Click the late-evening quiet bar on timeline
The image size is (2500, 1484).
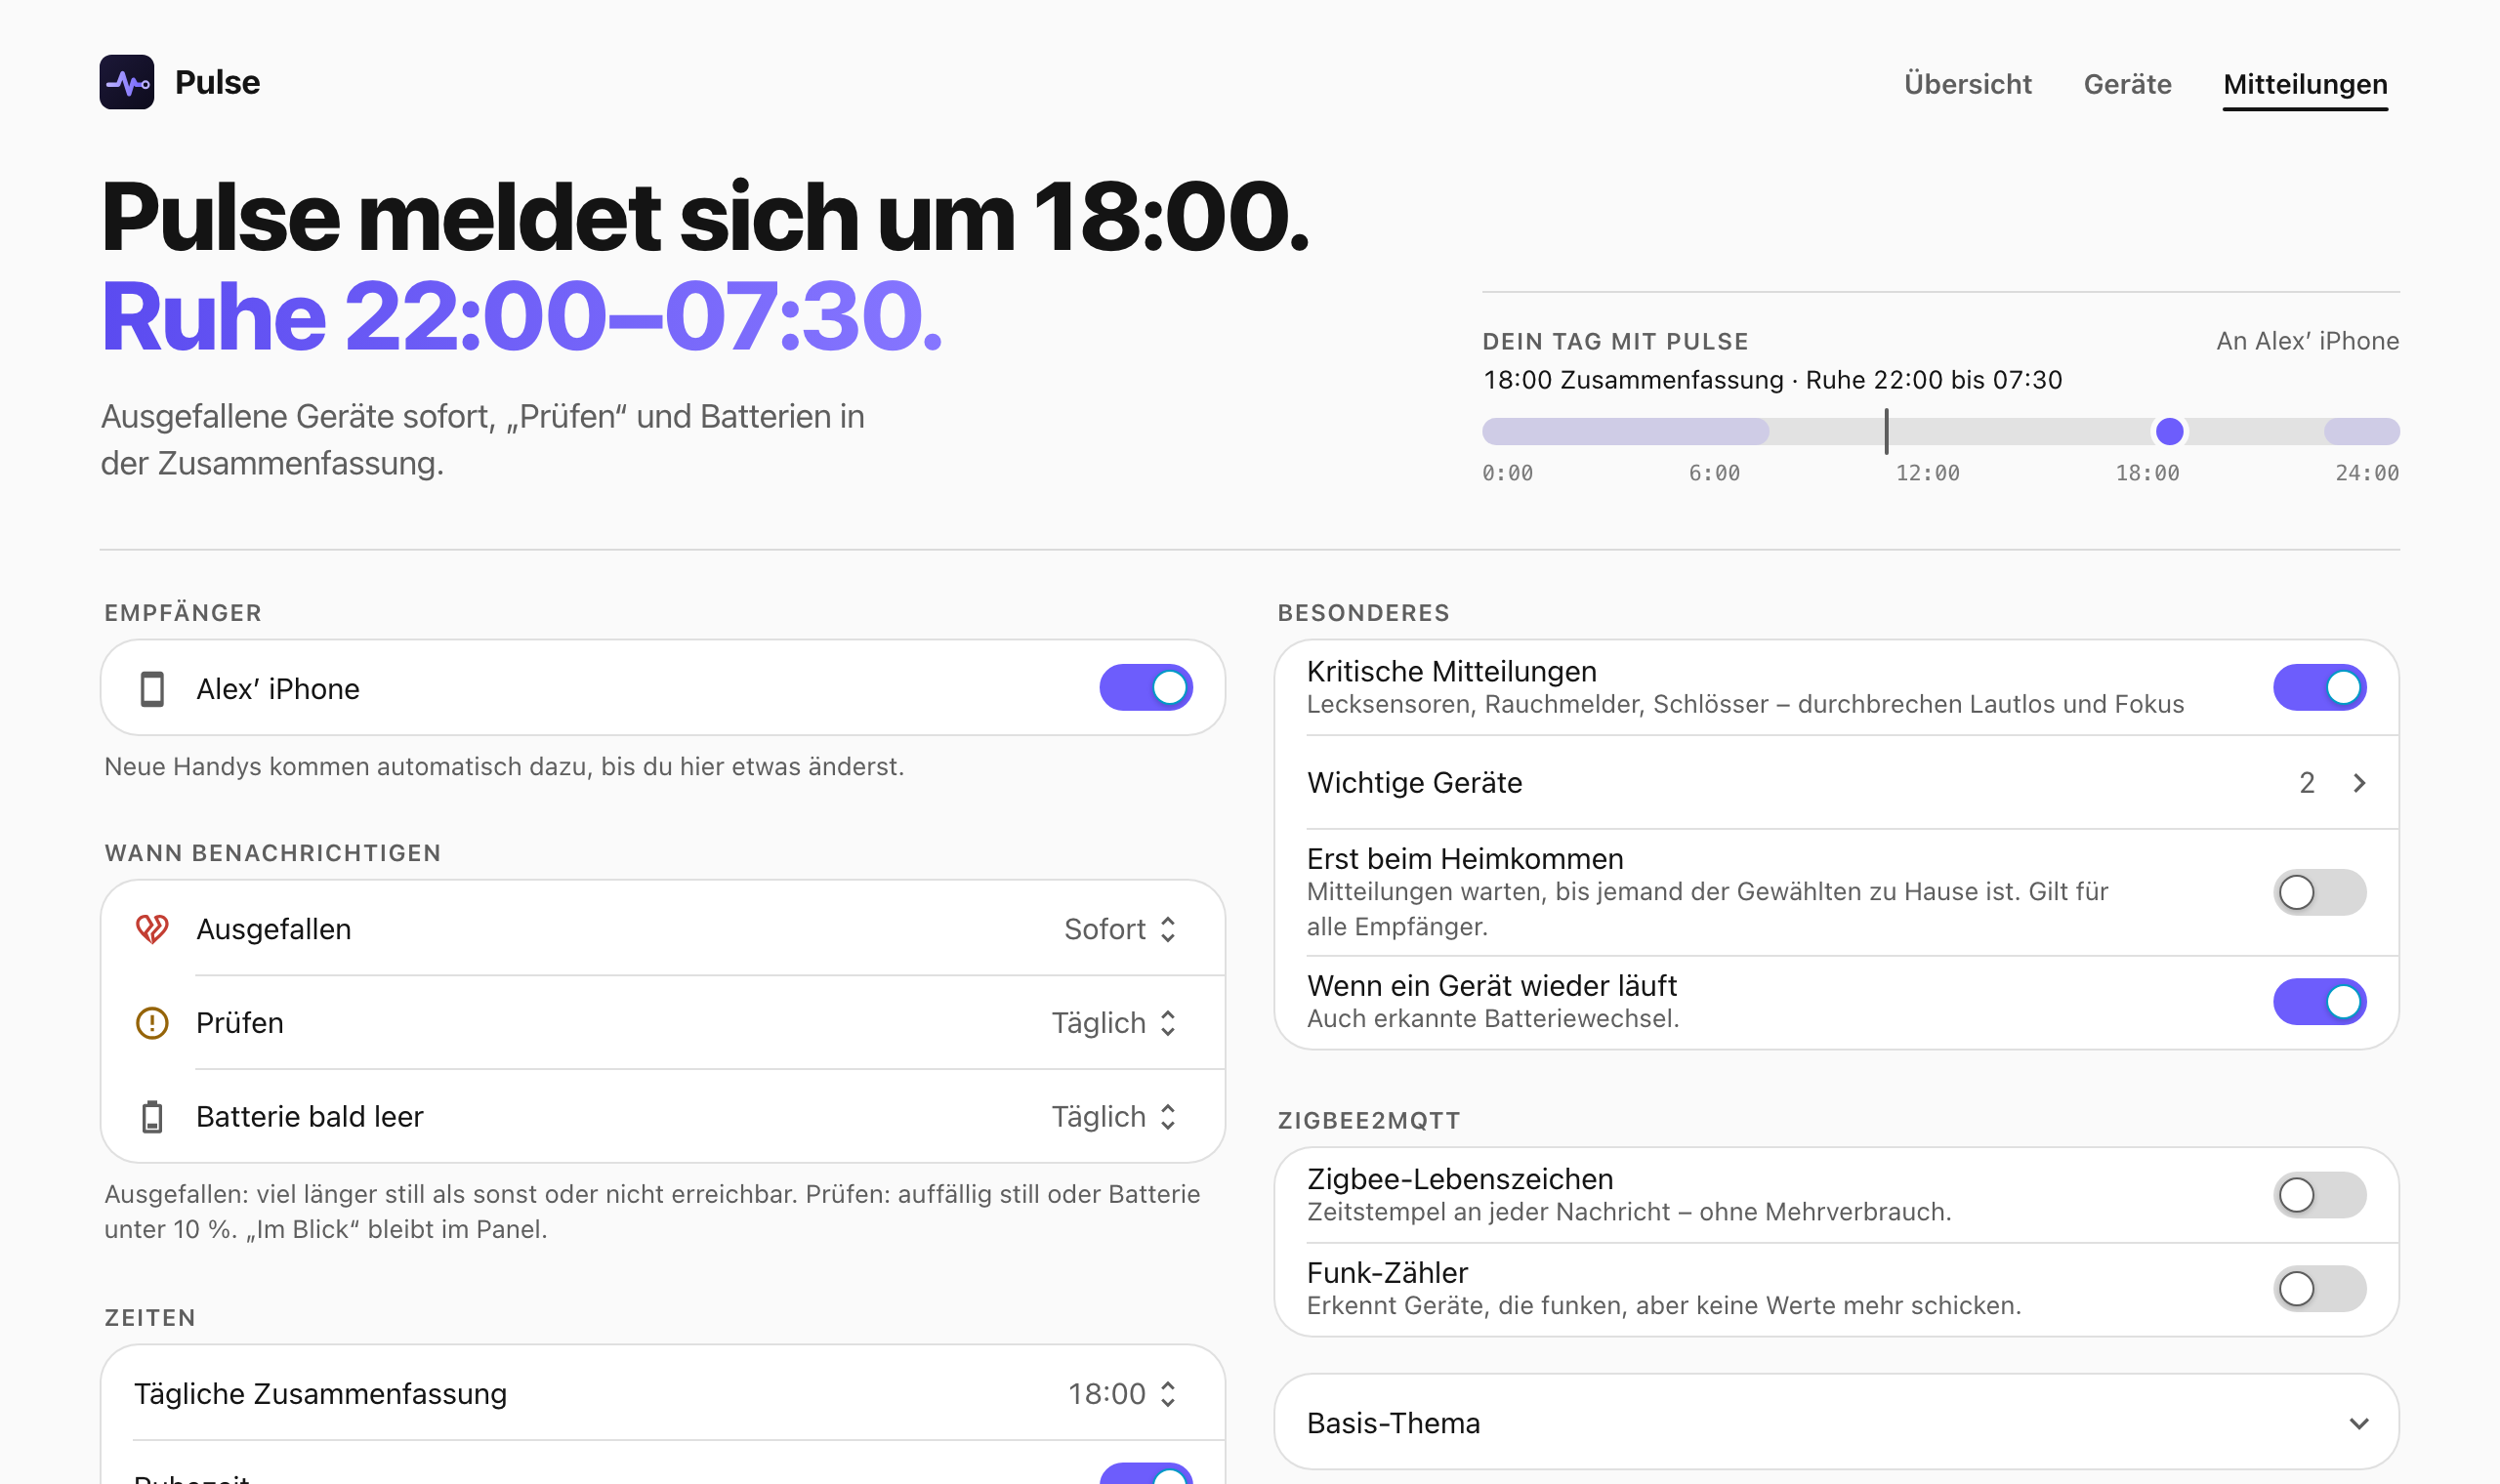point(2361,432)
